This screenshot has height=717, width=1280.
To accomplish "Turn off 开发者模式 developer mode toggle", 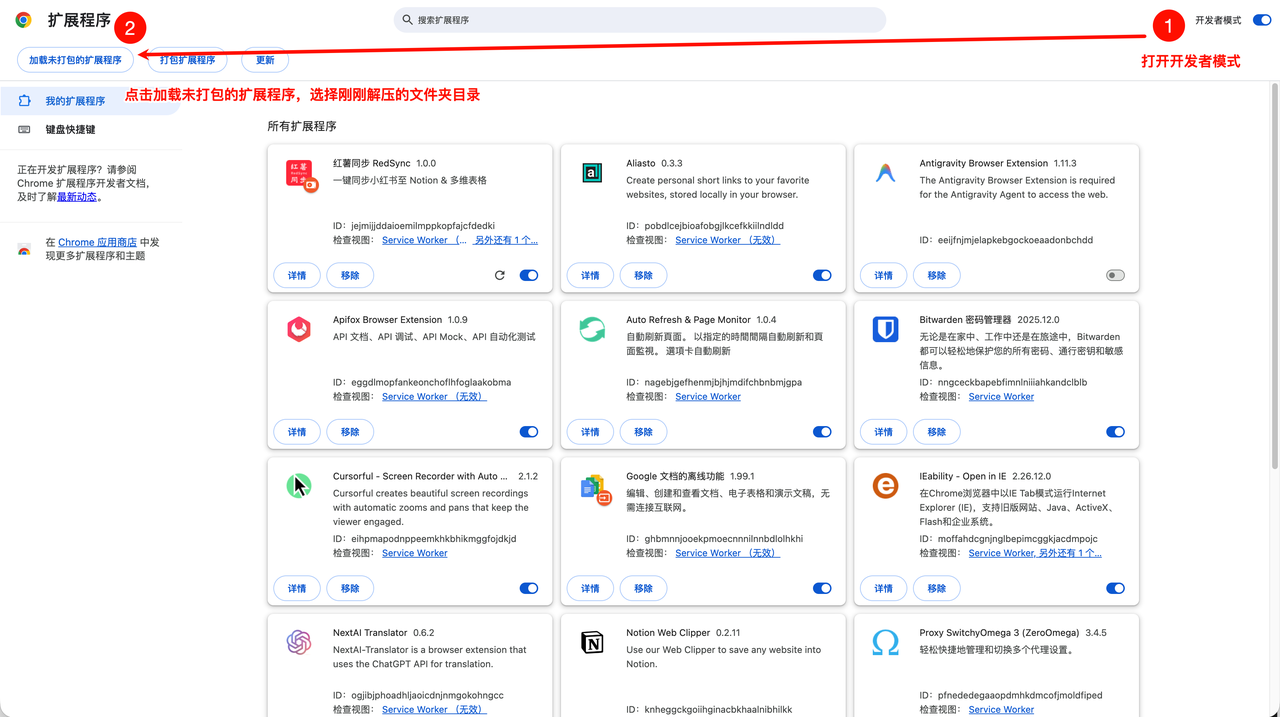I will click(1261, 20).
